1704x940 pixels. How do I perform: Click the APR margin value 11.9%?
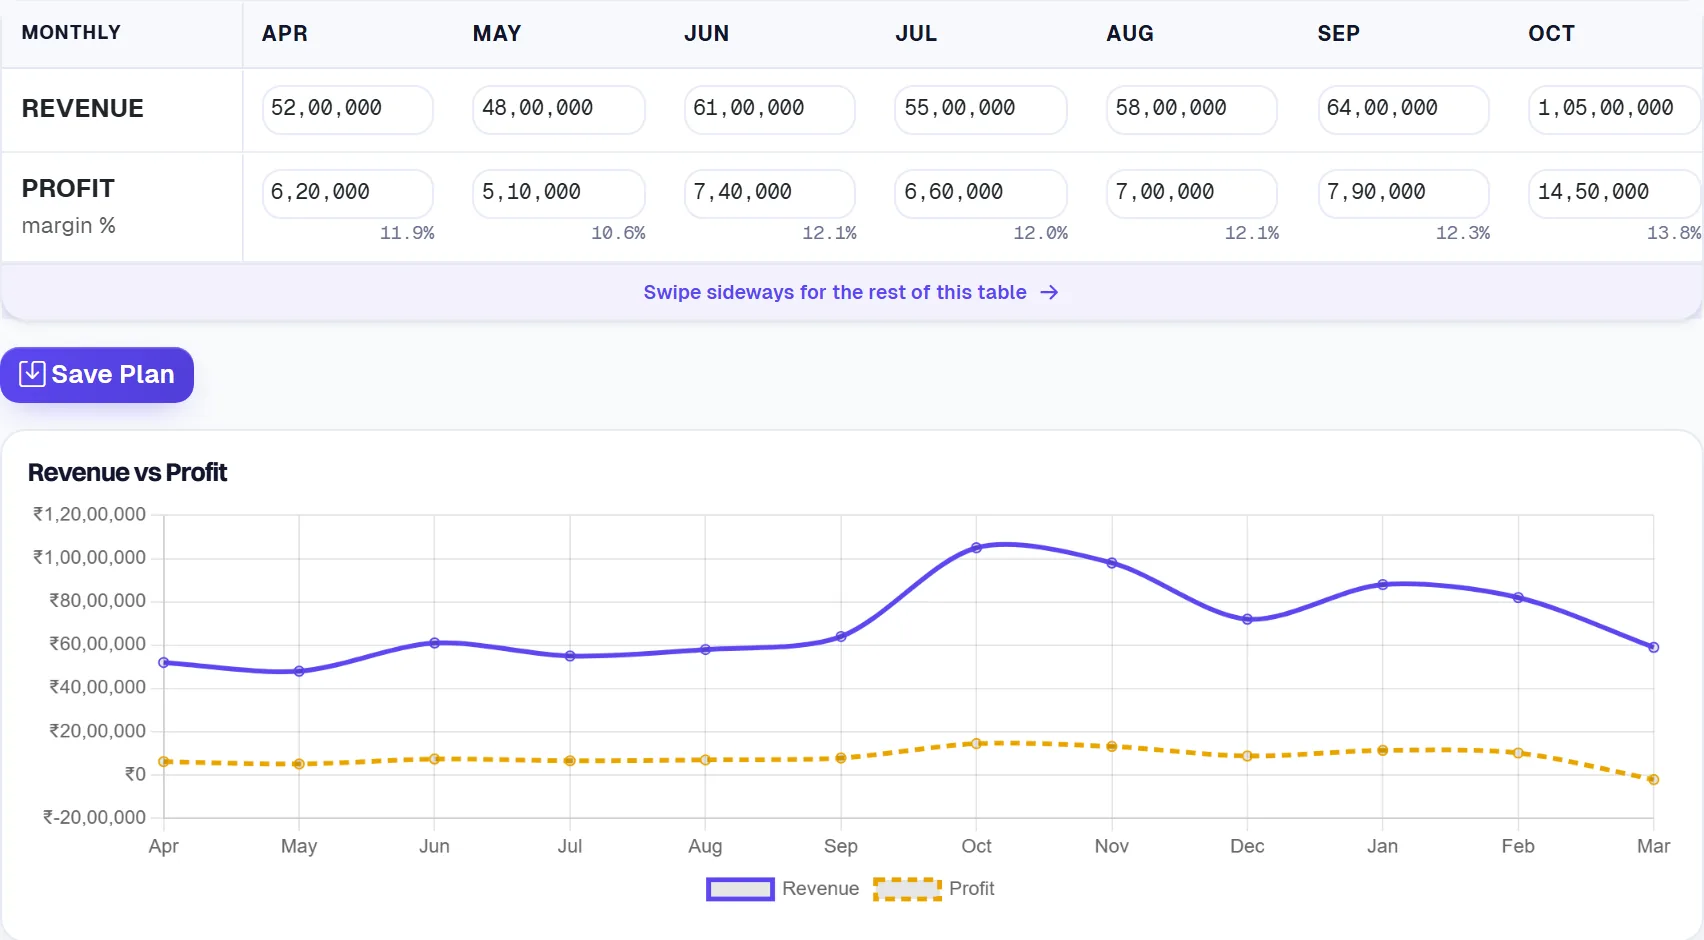coord(407,233)
